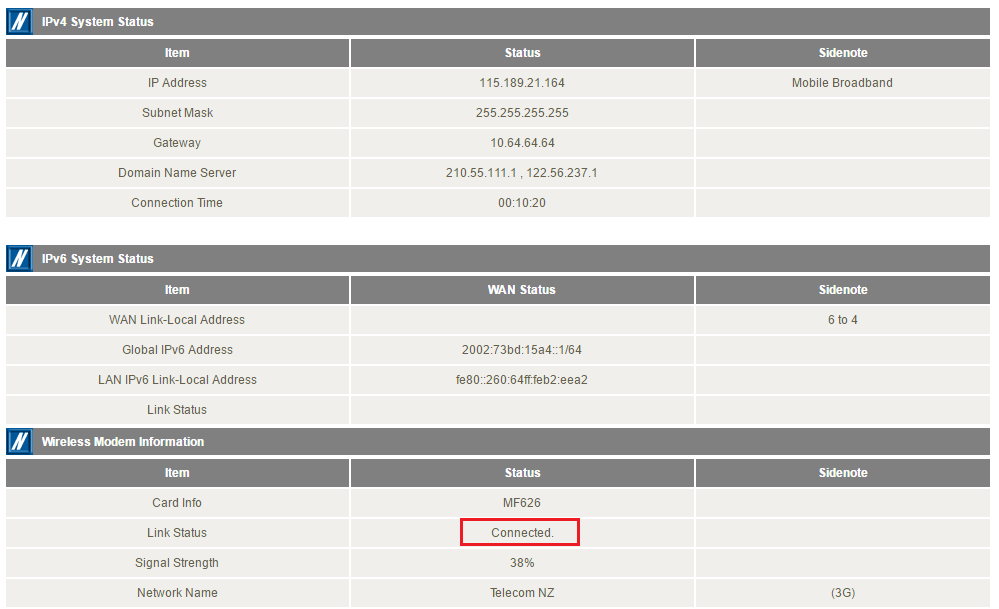The image size is (999, 609).
Task: Click the WAN Link-Local Address label
Action: click(x=177, y=320)
